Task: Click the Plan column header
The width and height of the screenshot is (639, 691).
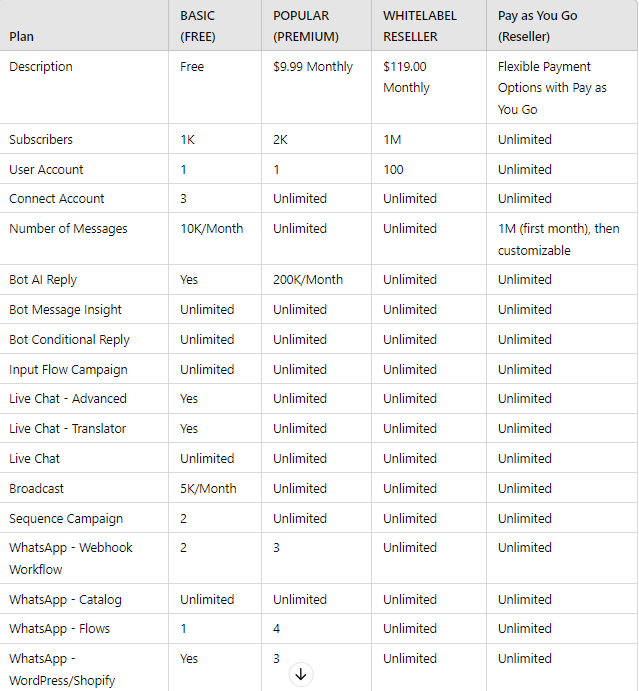Action: point(21,37)
